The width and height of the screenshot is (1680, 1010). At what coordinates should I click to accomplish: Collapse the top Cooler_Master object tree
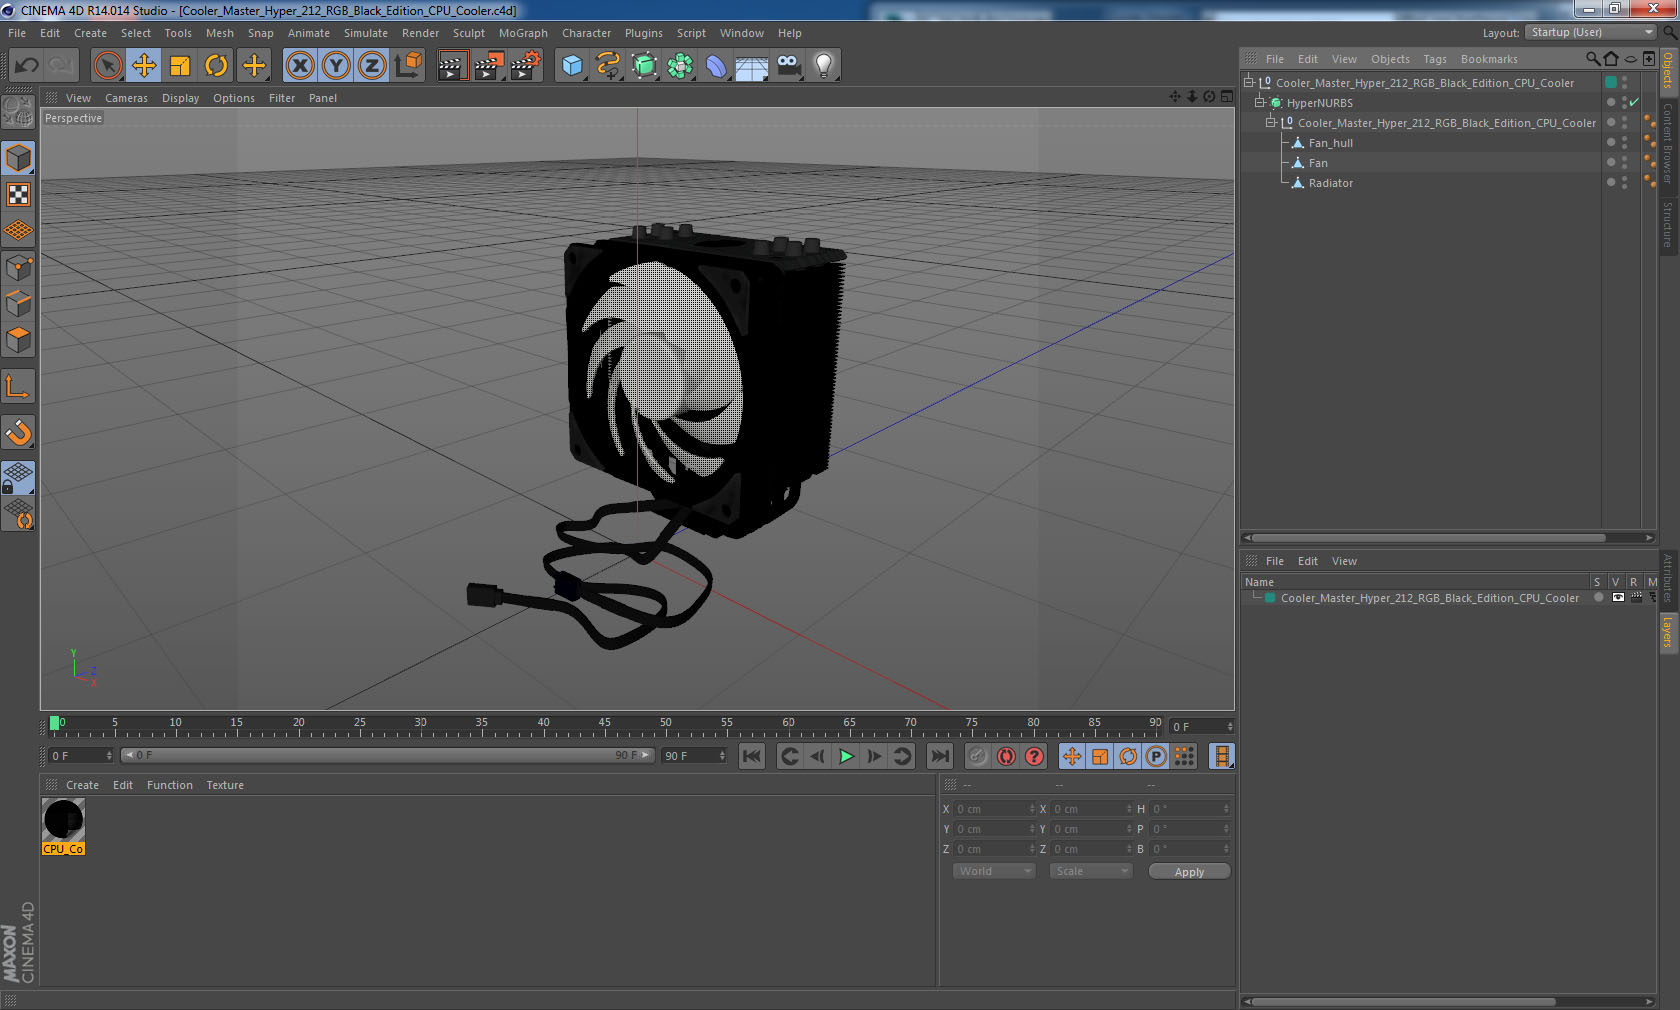point(1249,83)
